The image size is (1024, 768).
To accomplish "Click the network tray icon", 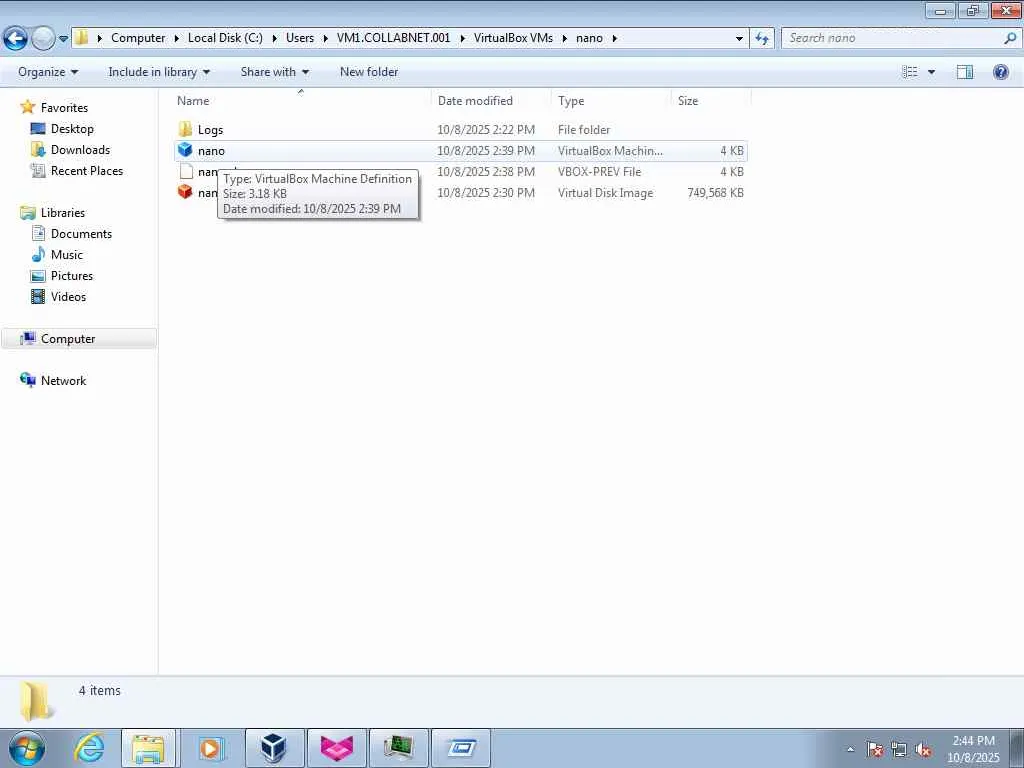I will click(x=899, y=750).
